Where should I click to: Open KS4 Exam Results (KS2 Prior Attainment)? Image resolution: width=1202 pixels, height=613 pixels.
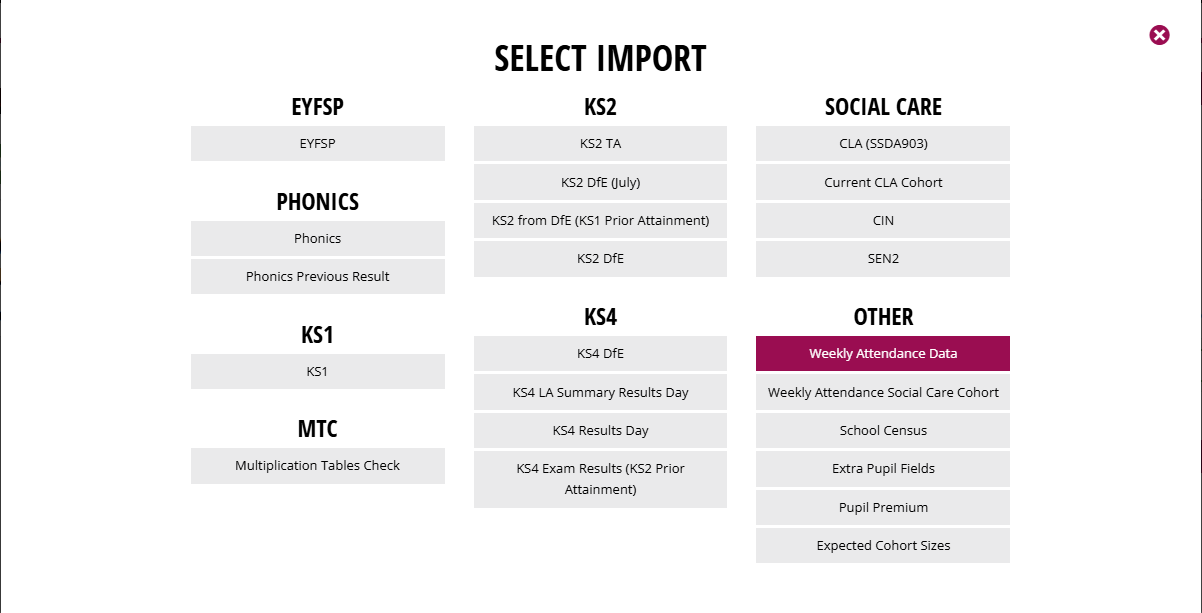pyautogui.click(x=600, y=479)
